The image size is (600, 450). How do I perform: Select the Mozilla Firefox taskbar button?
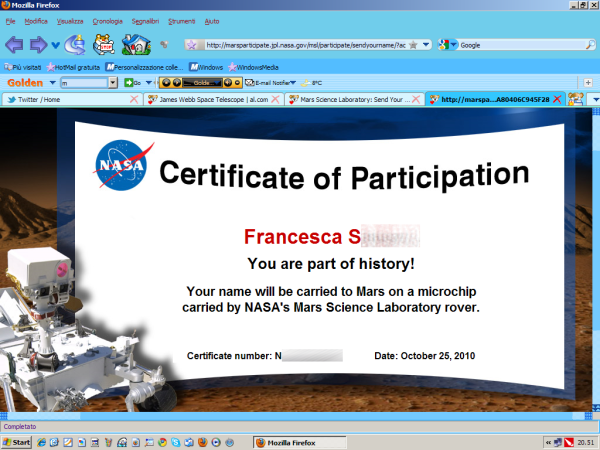[299, 443]
